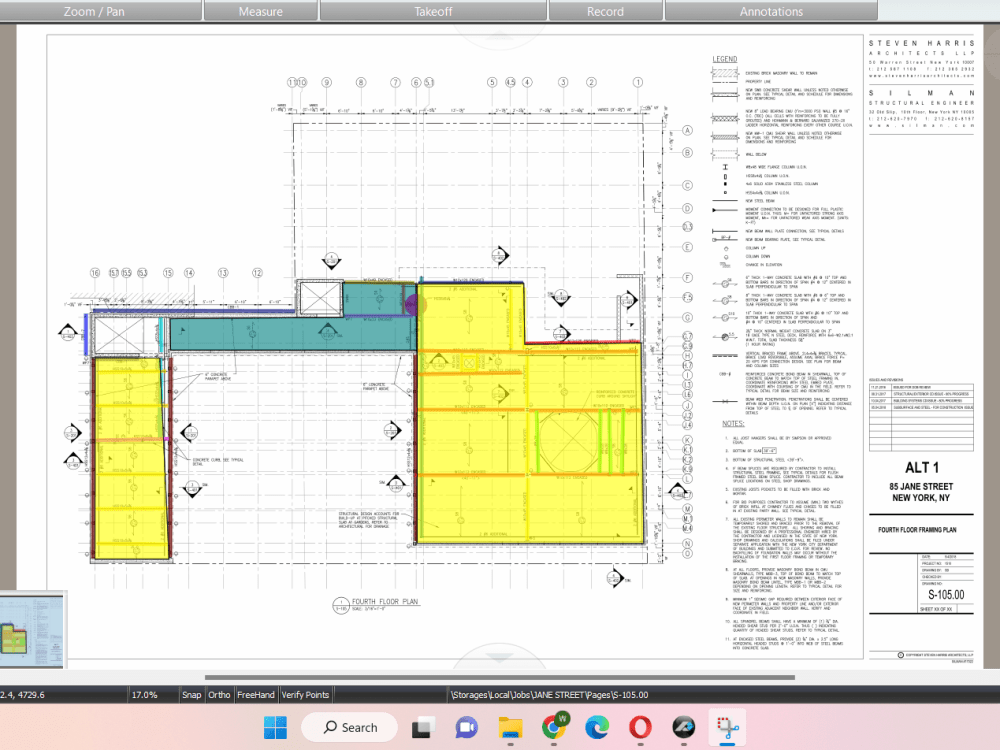Click the taskbar Search box
The width and height of the screenshot is (1000, 750).
(x=349, y=727)
